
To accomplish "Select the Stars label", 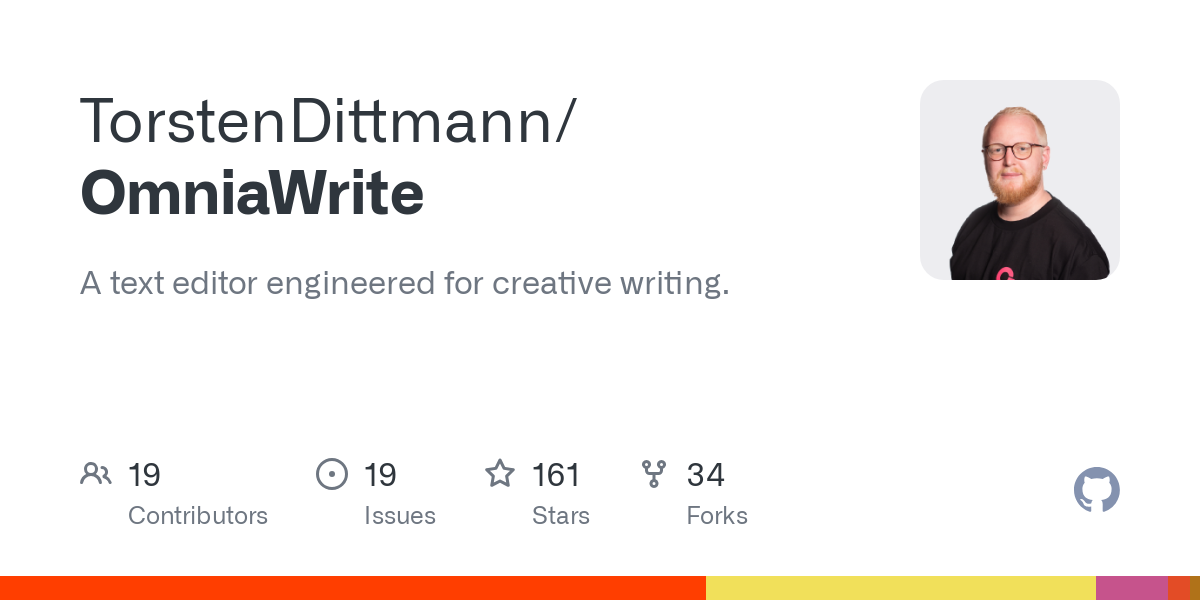I will 561,516.
